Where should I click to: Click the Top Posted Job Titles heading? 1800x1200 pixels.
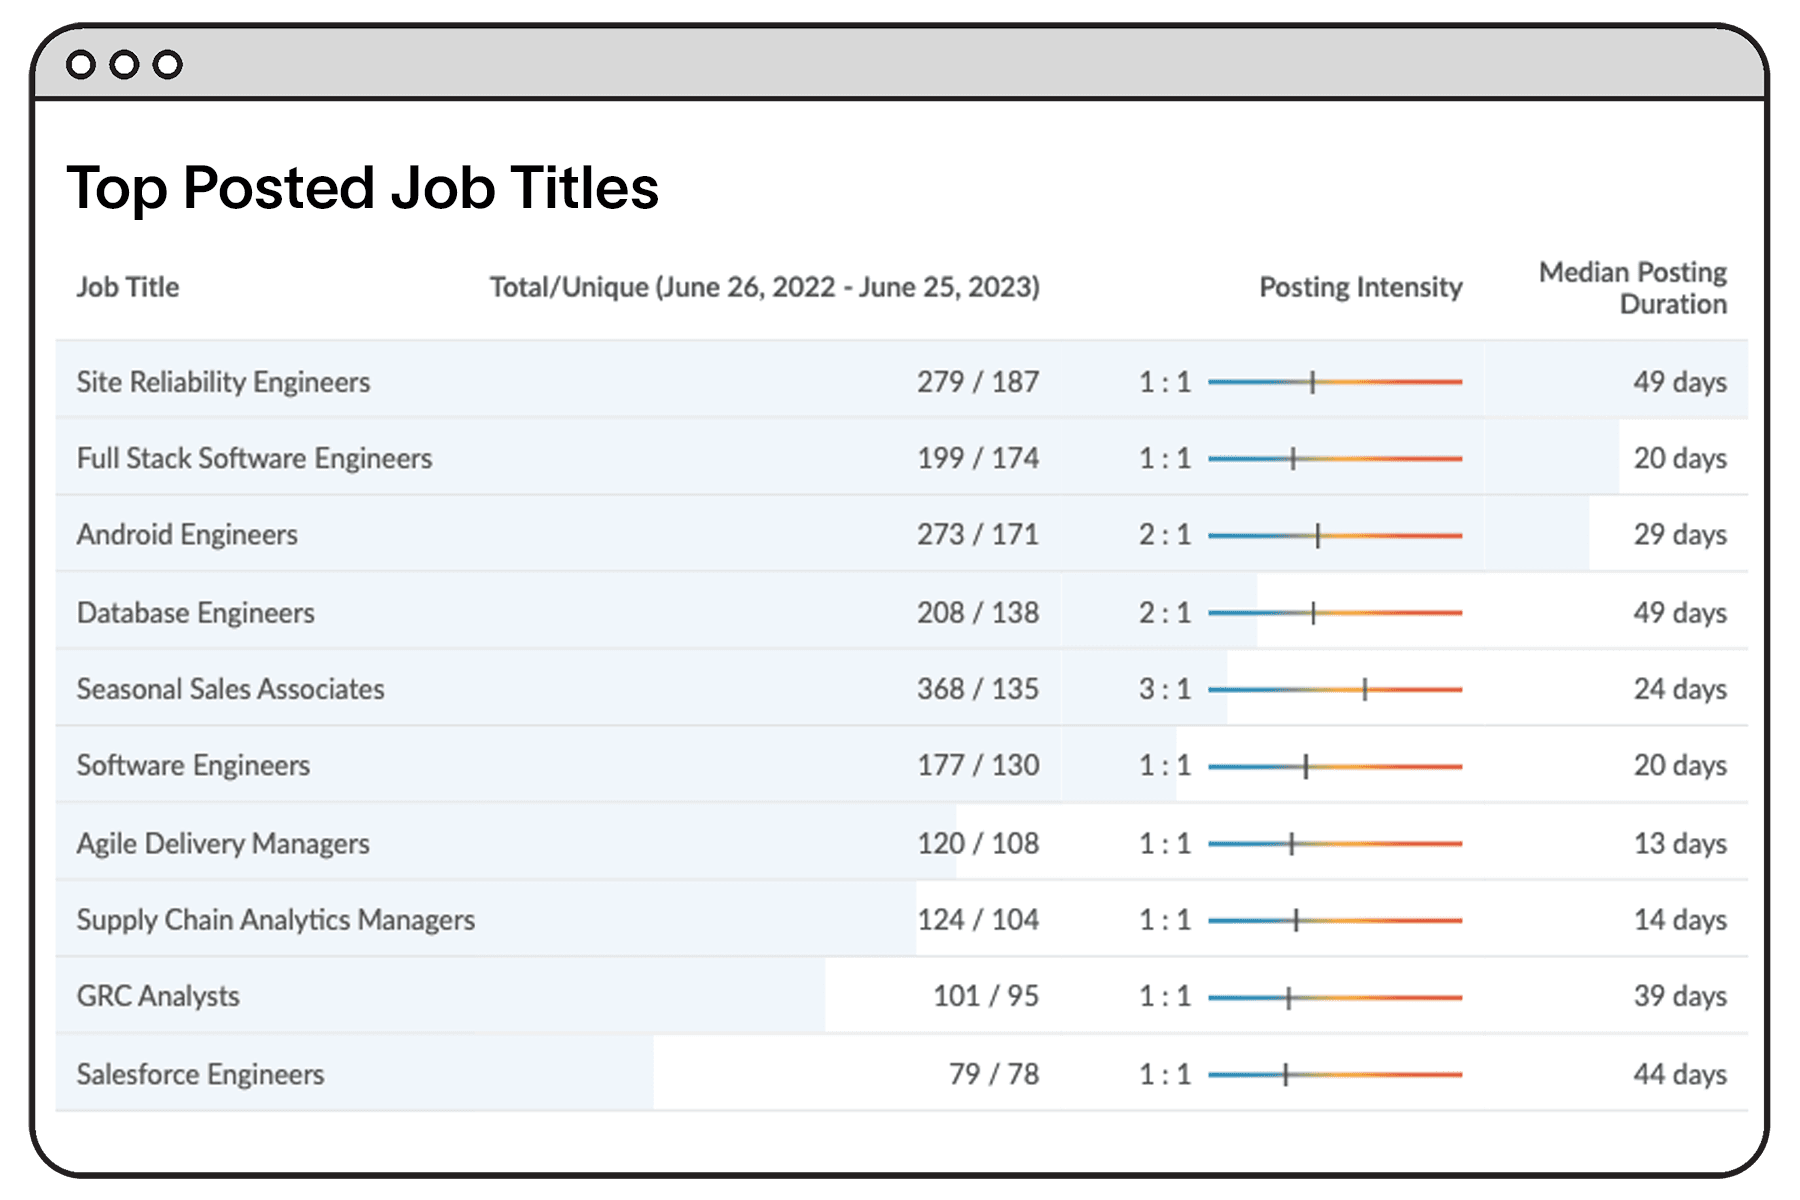coord(363,188)
